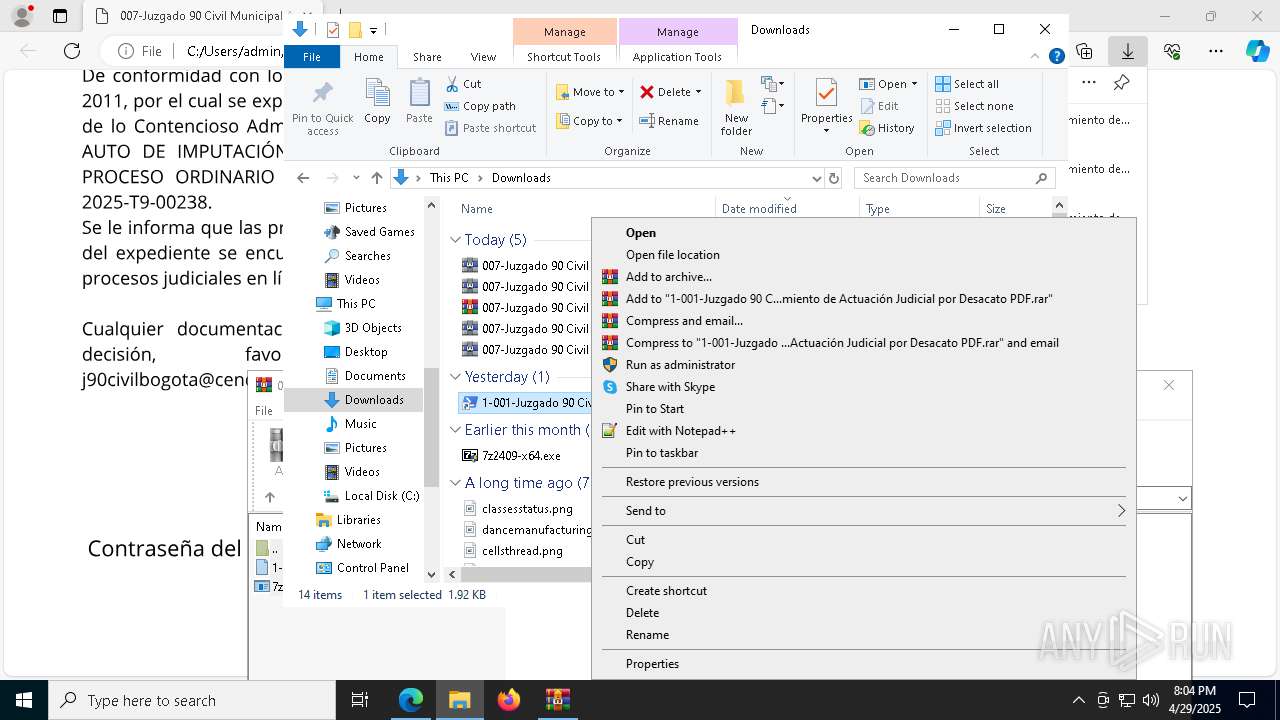The height and width of the screenshot is (720, 1280).
Task: Open WinRAR from the taskbar
Action: click(x=558, y=700)
